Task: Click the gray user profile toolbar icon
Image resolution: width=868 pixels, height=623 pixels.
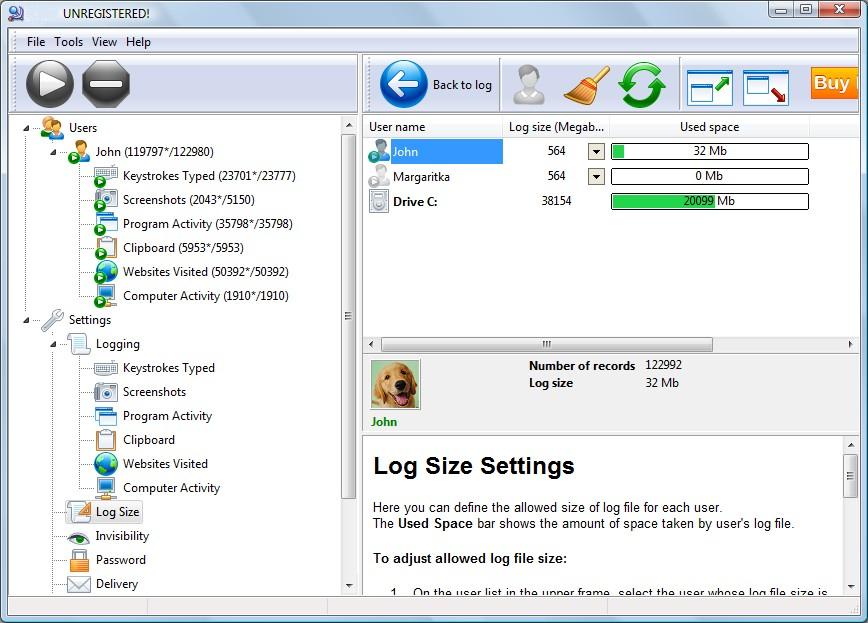Action: [x=529, y=85]
